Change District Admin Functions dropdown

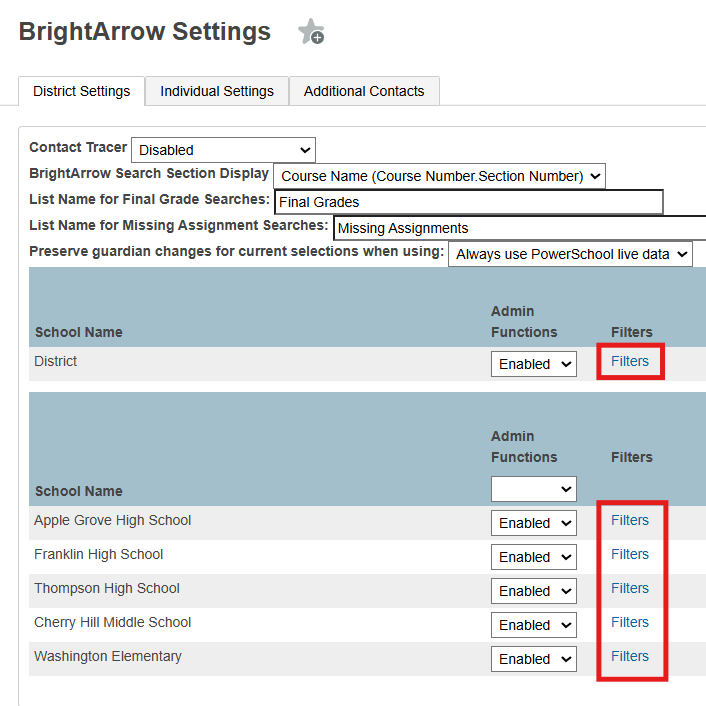(534, 364)
